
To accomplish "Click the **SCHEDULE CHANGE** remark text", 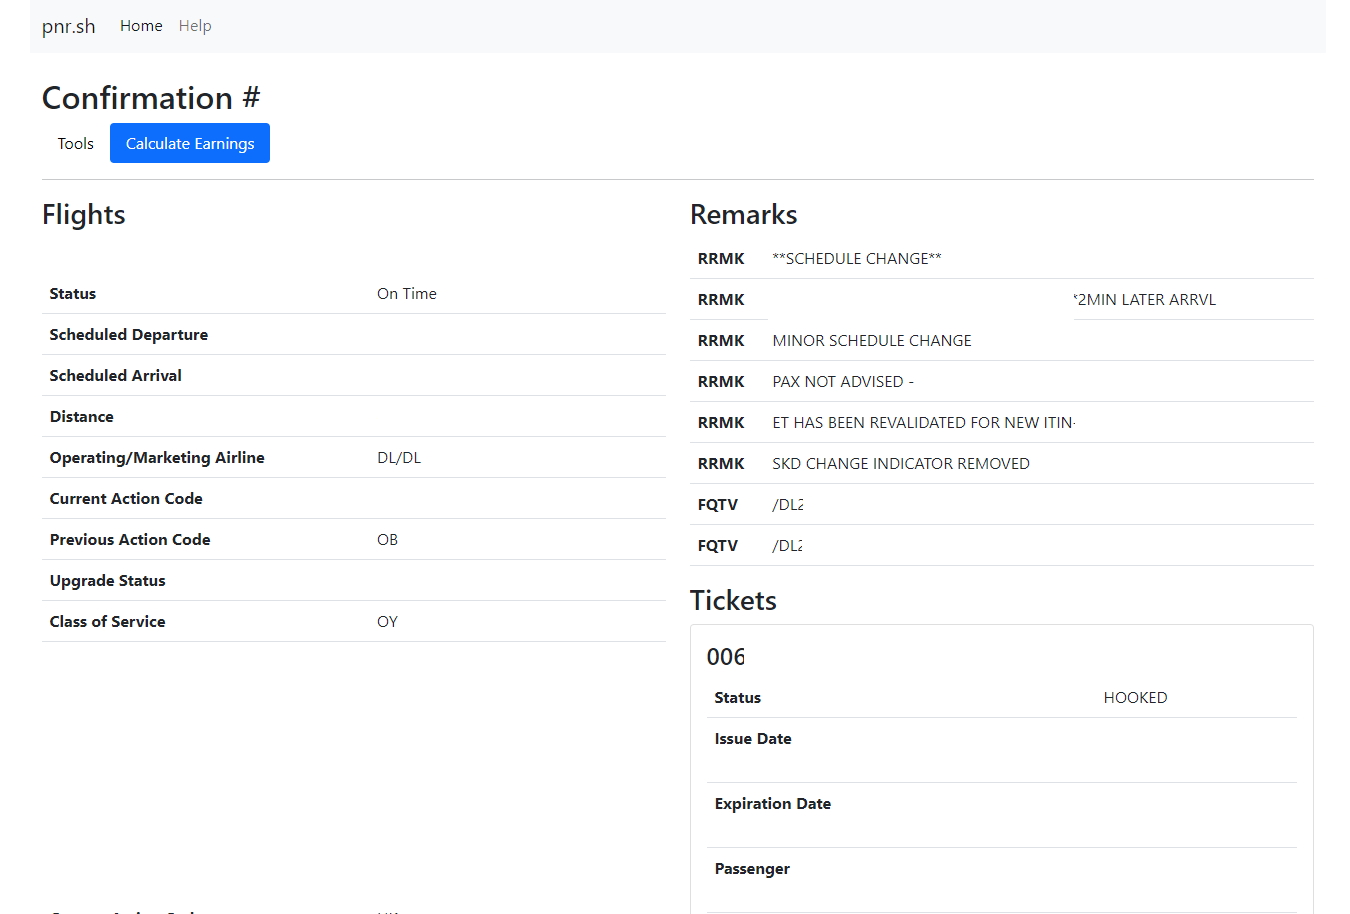I will click(x=856, y=259).
